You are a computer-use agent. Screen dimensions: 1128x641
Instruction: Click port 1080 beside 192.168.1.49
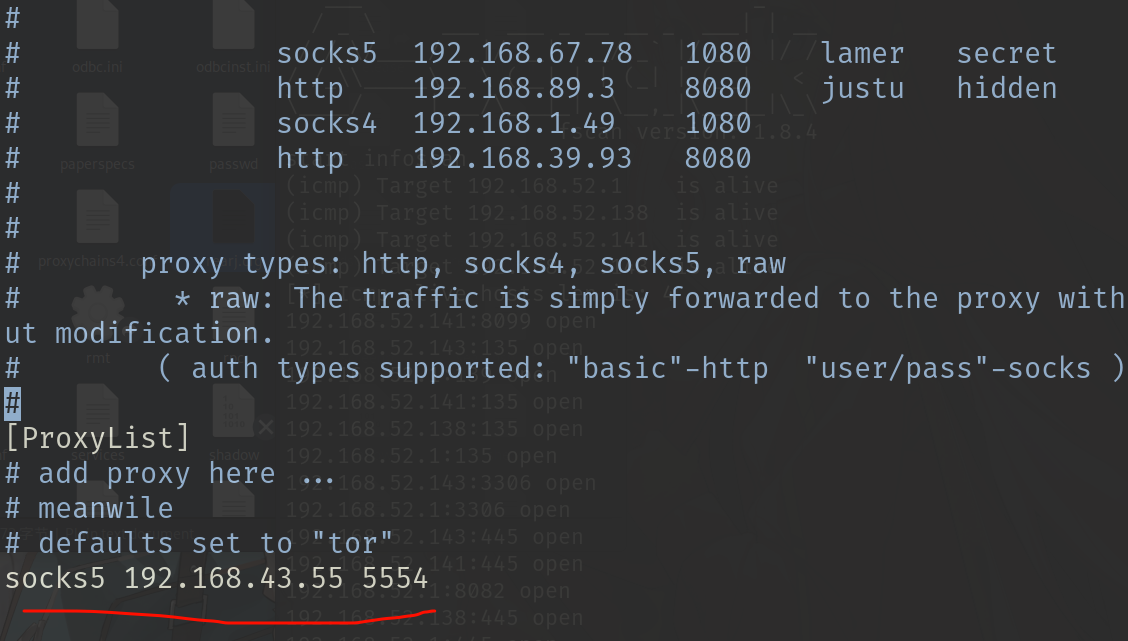pyautogui.click(x=718, y=124)
